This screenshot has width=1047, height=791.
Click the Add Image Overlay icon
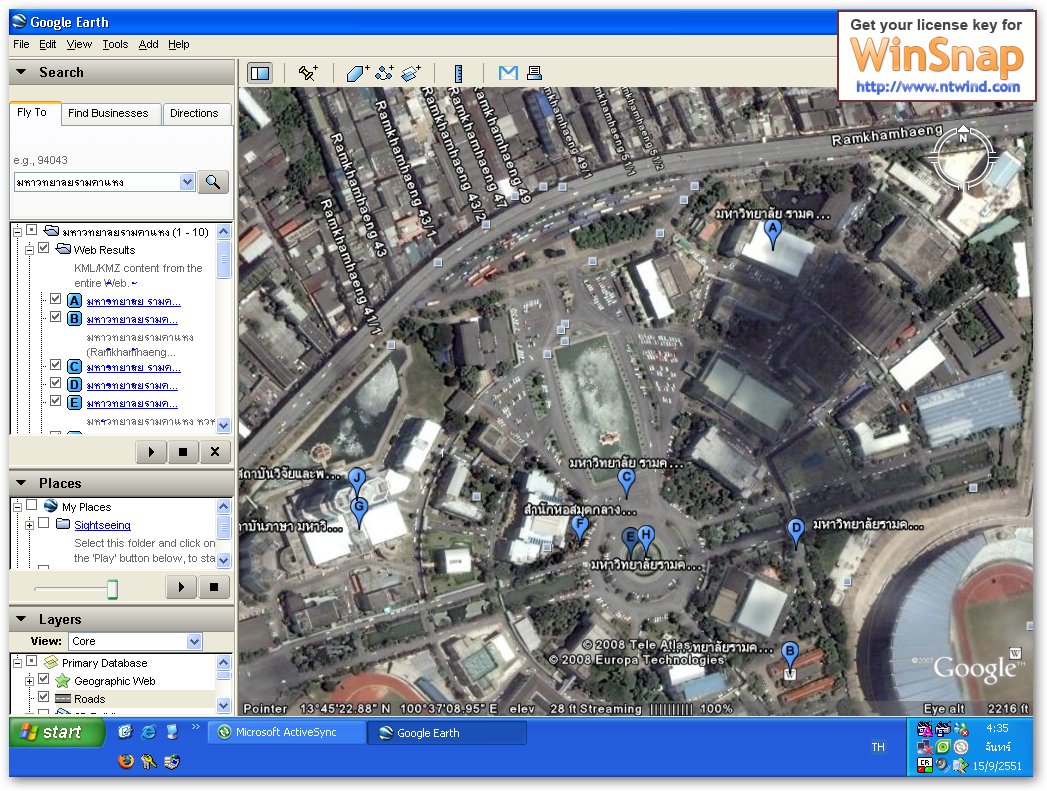411,73
